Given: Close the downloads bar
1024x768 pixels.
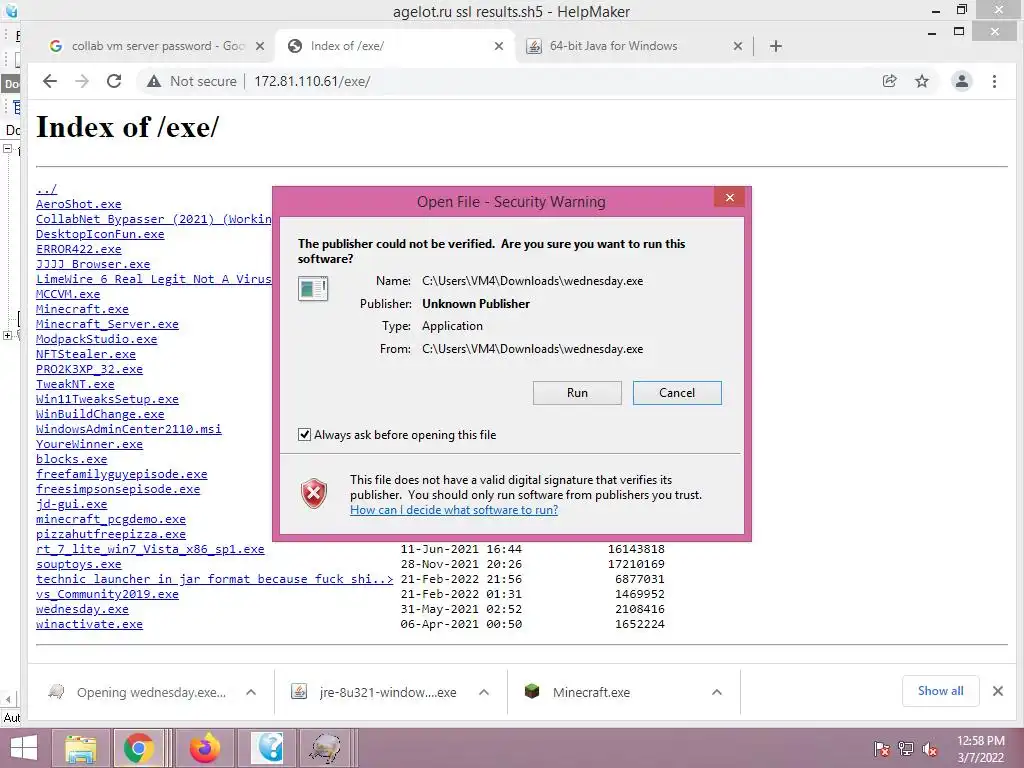Looking at the screenshot, I should [x=998, y=691].
